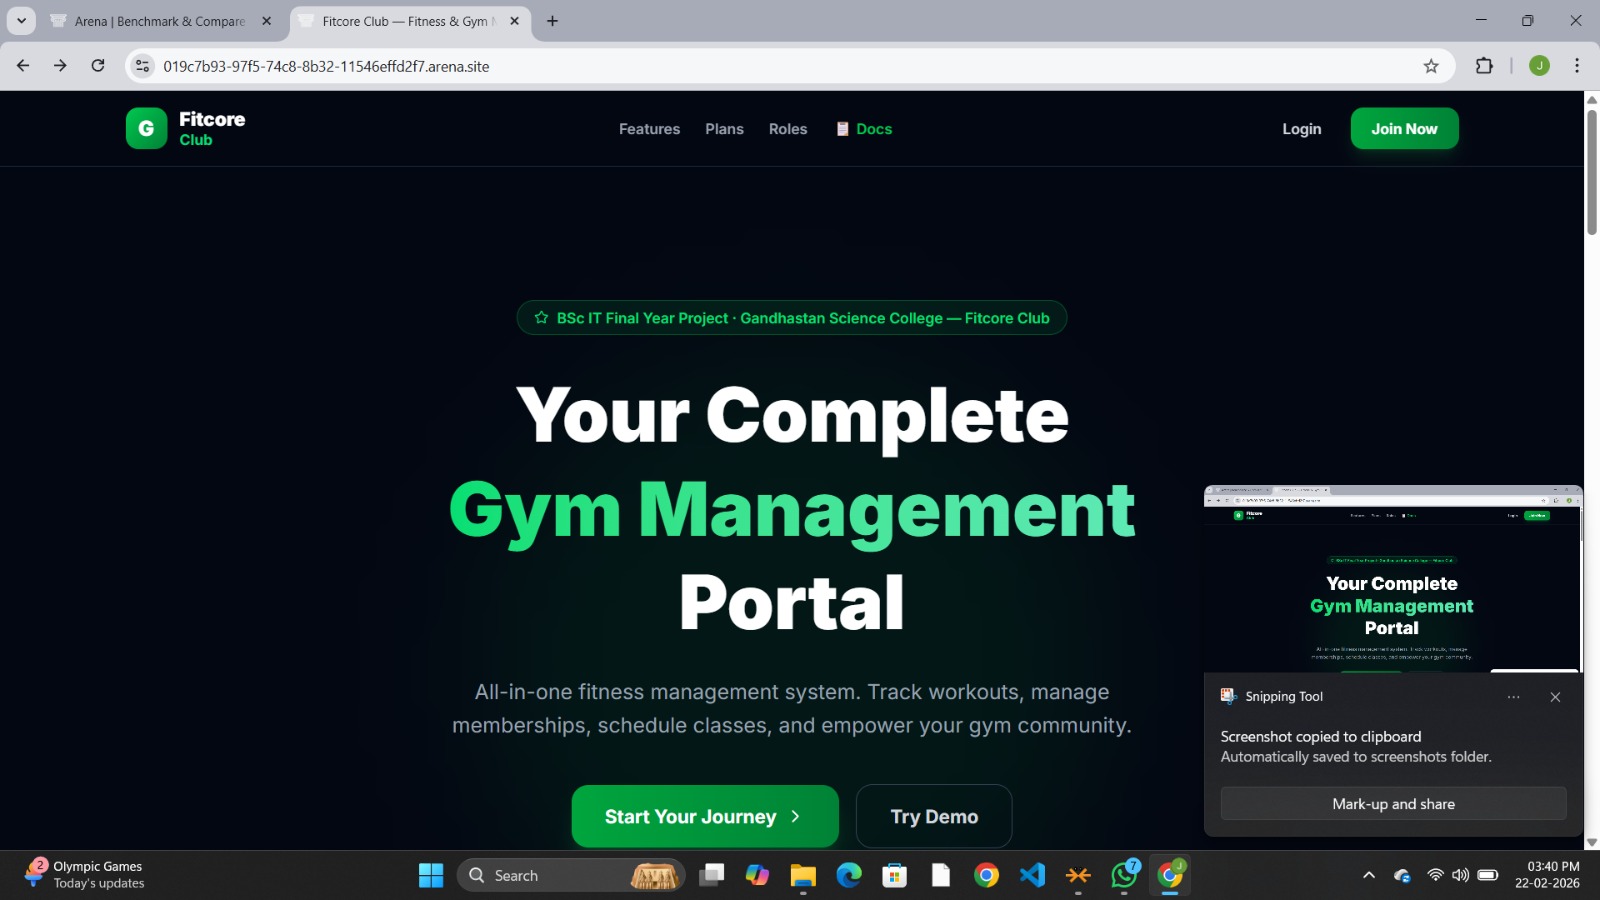Open the Plans nav link
This screenshot has width=1600, height=900.
click(x=724, y=129)
